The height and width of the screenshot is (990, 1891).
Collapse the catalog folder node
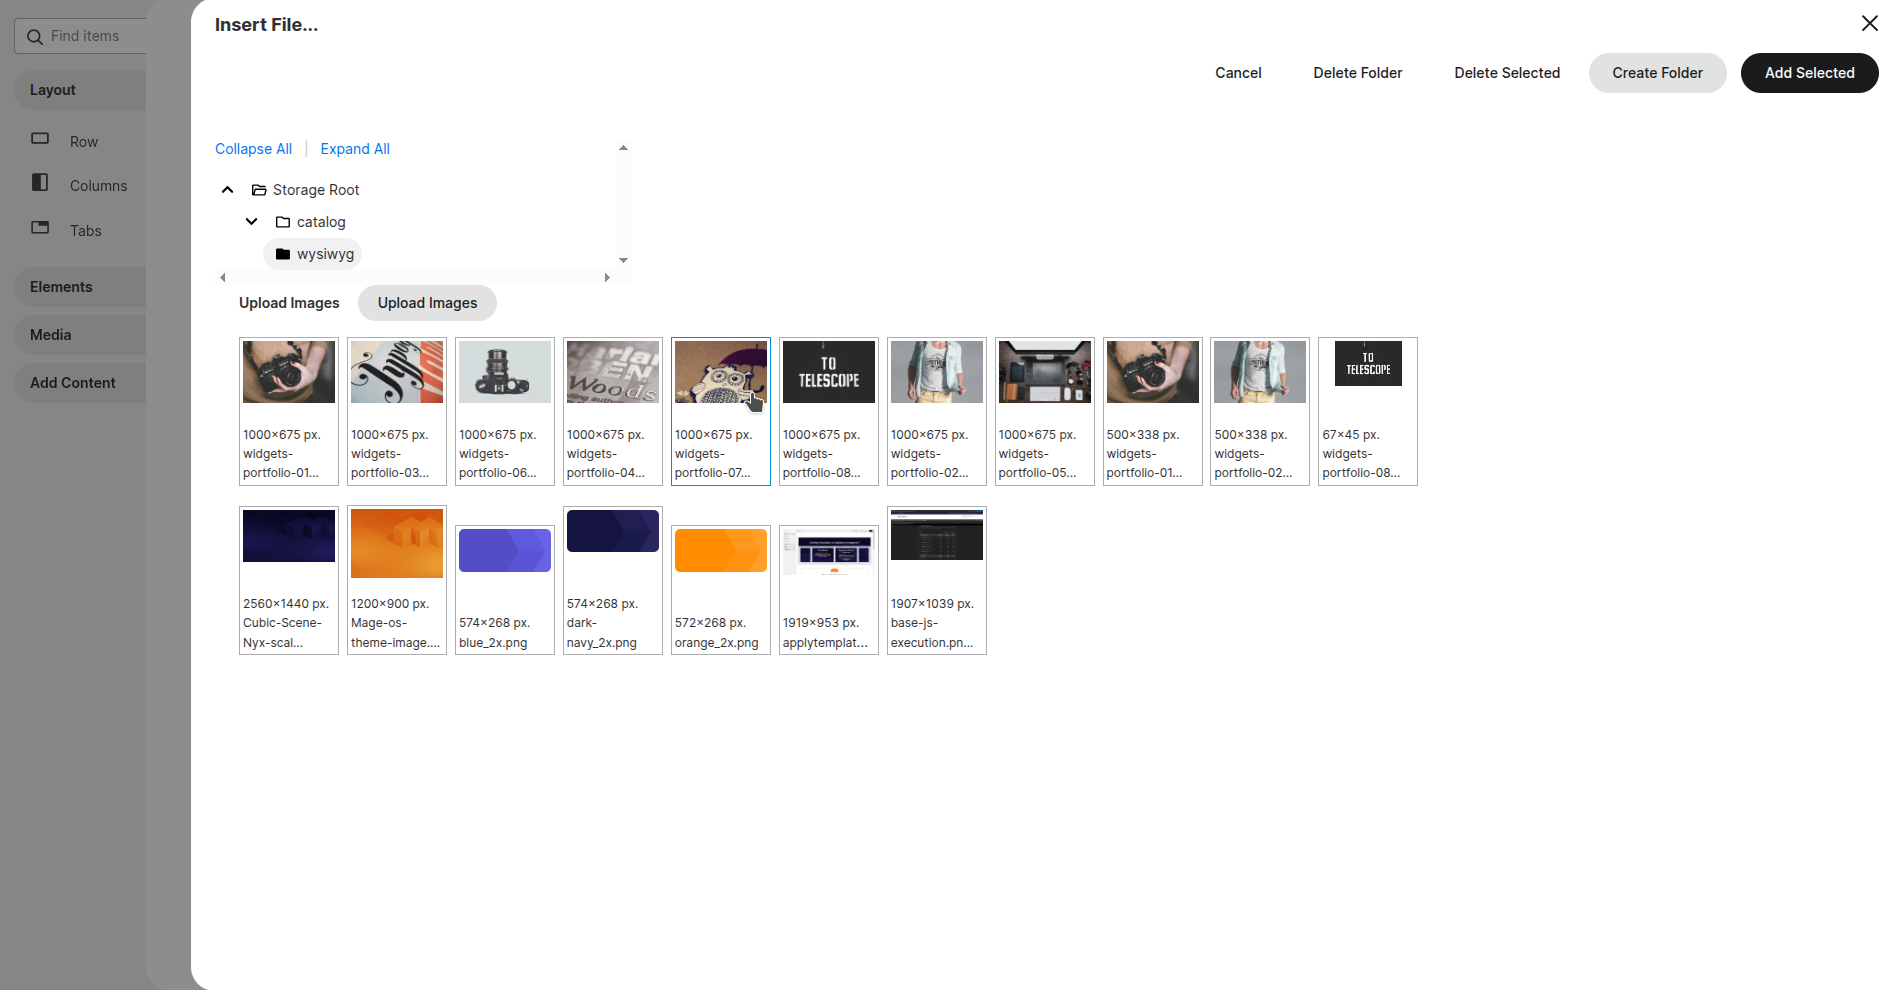(x=251, y=221)
